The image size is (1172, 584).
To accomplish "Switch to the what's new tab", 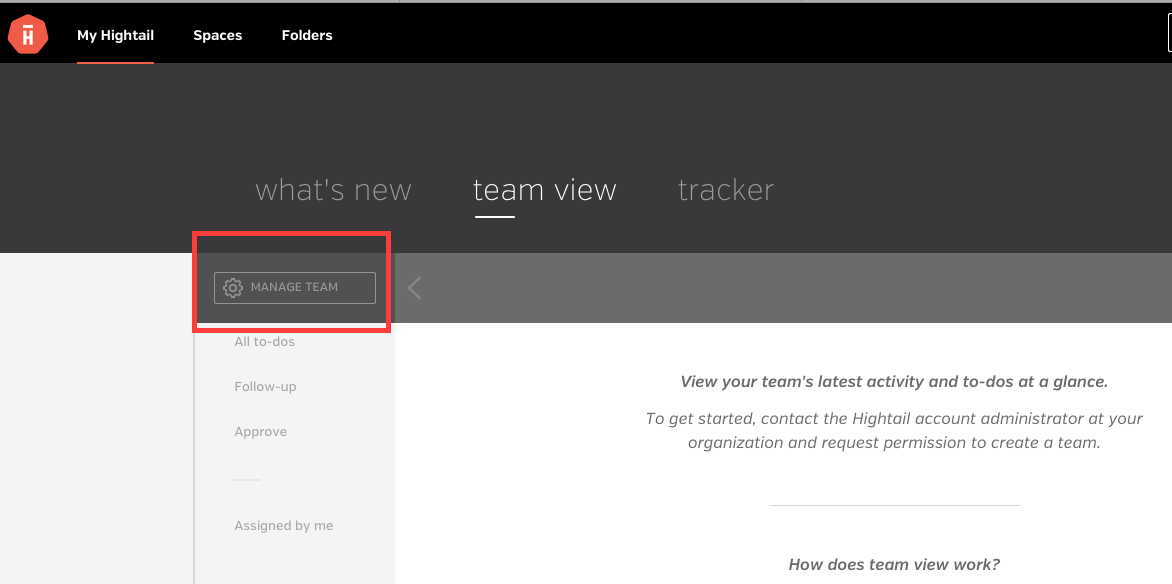I will click(x=333, y=190).
